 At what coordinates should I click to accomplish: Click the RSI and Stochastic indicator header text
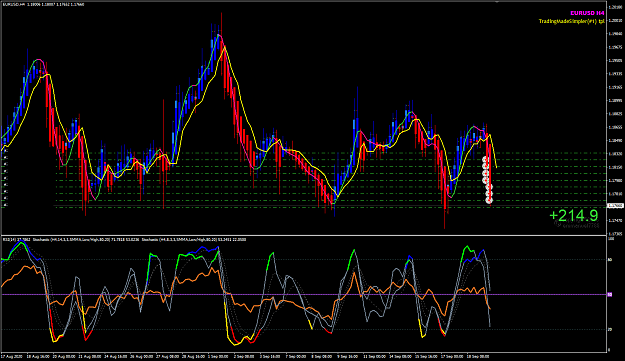point(124,239)
